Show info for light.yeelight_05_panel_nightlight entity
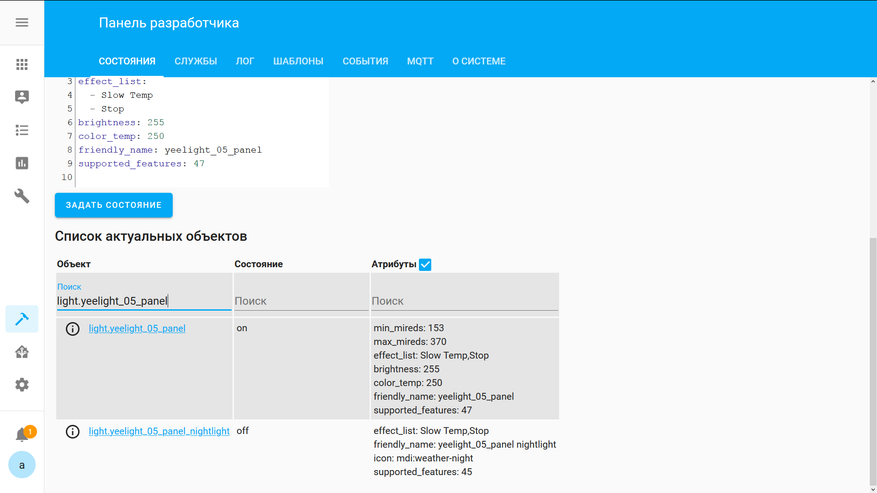This screenshot has width=877, height=493. 72,431
